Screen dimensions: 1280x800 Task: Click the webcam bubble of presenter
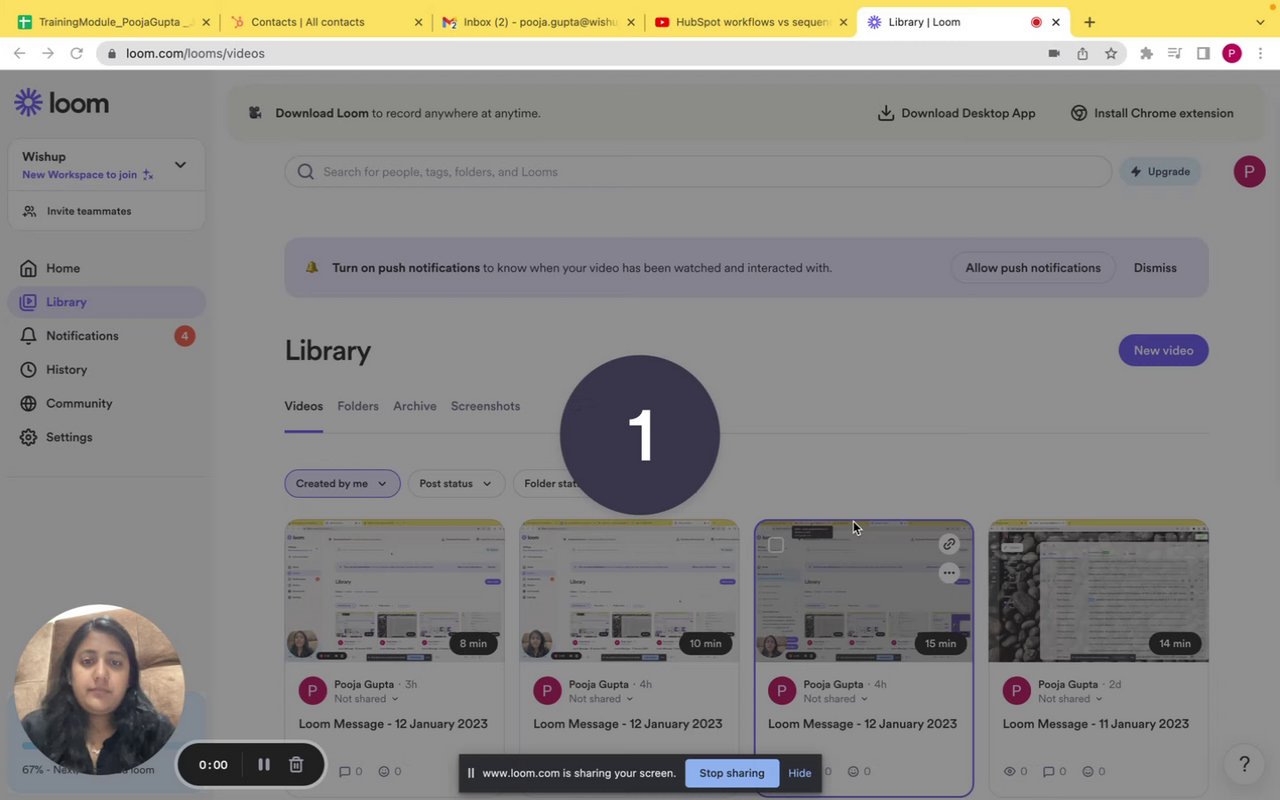pos(99,690)
